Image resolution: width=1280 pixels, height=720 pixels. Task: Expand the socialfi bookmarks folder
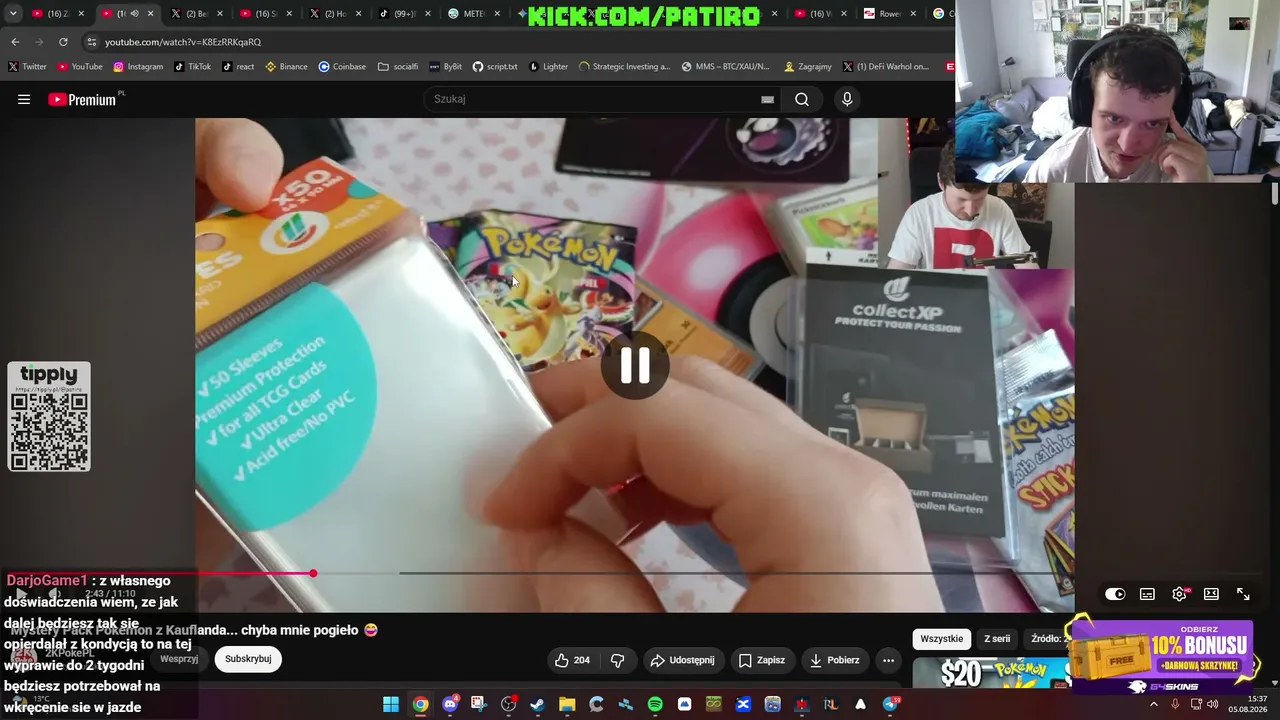pos(398,67)
